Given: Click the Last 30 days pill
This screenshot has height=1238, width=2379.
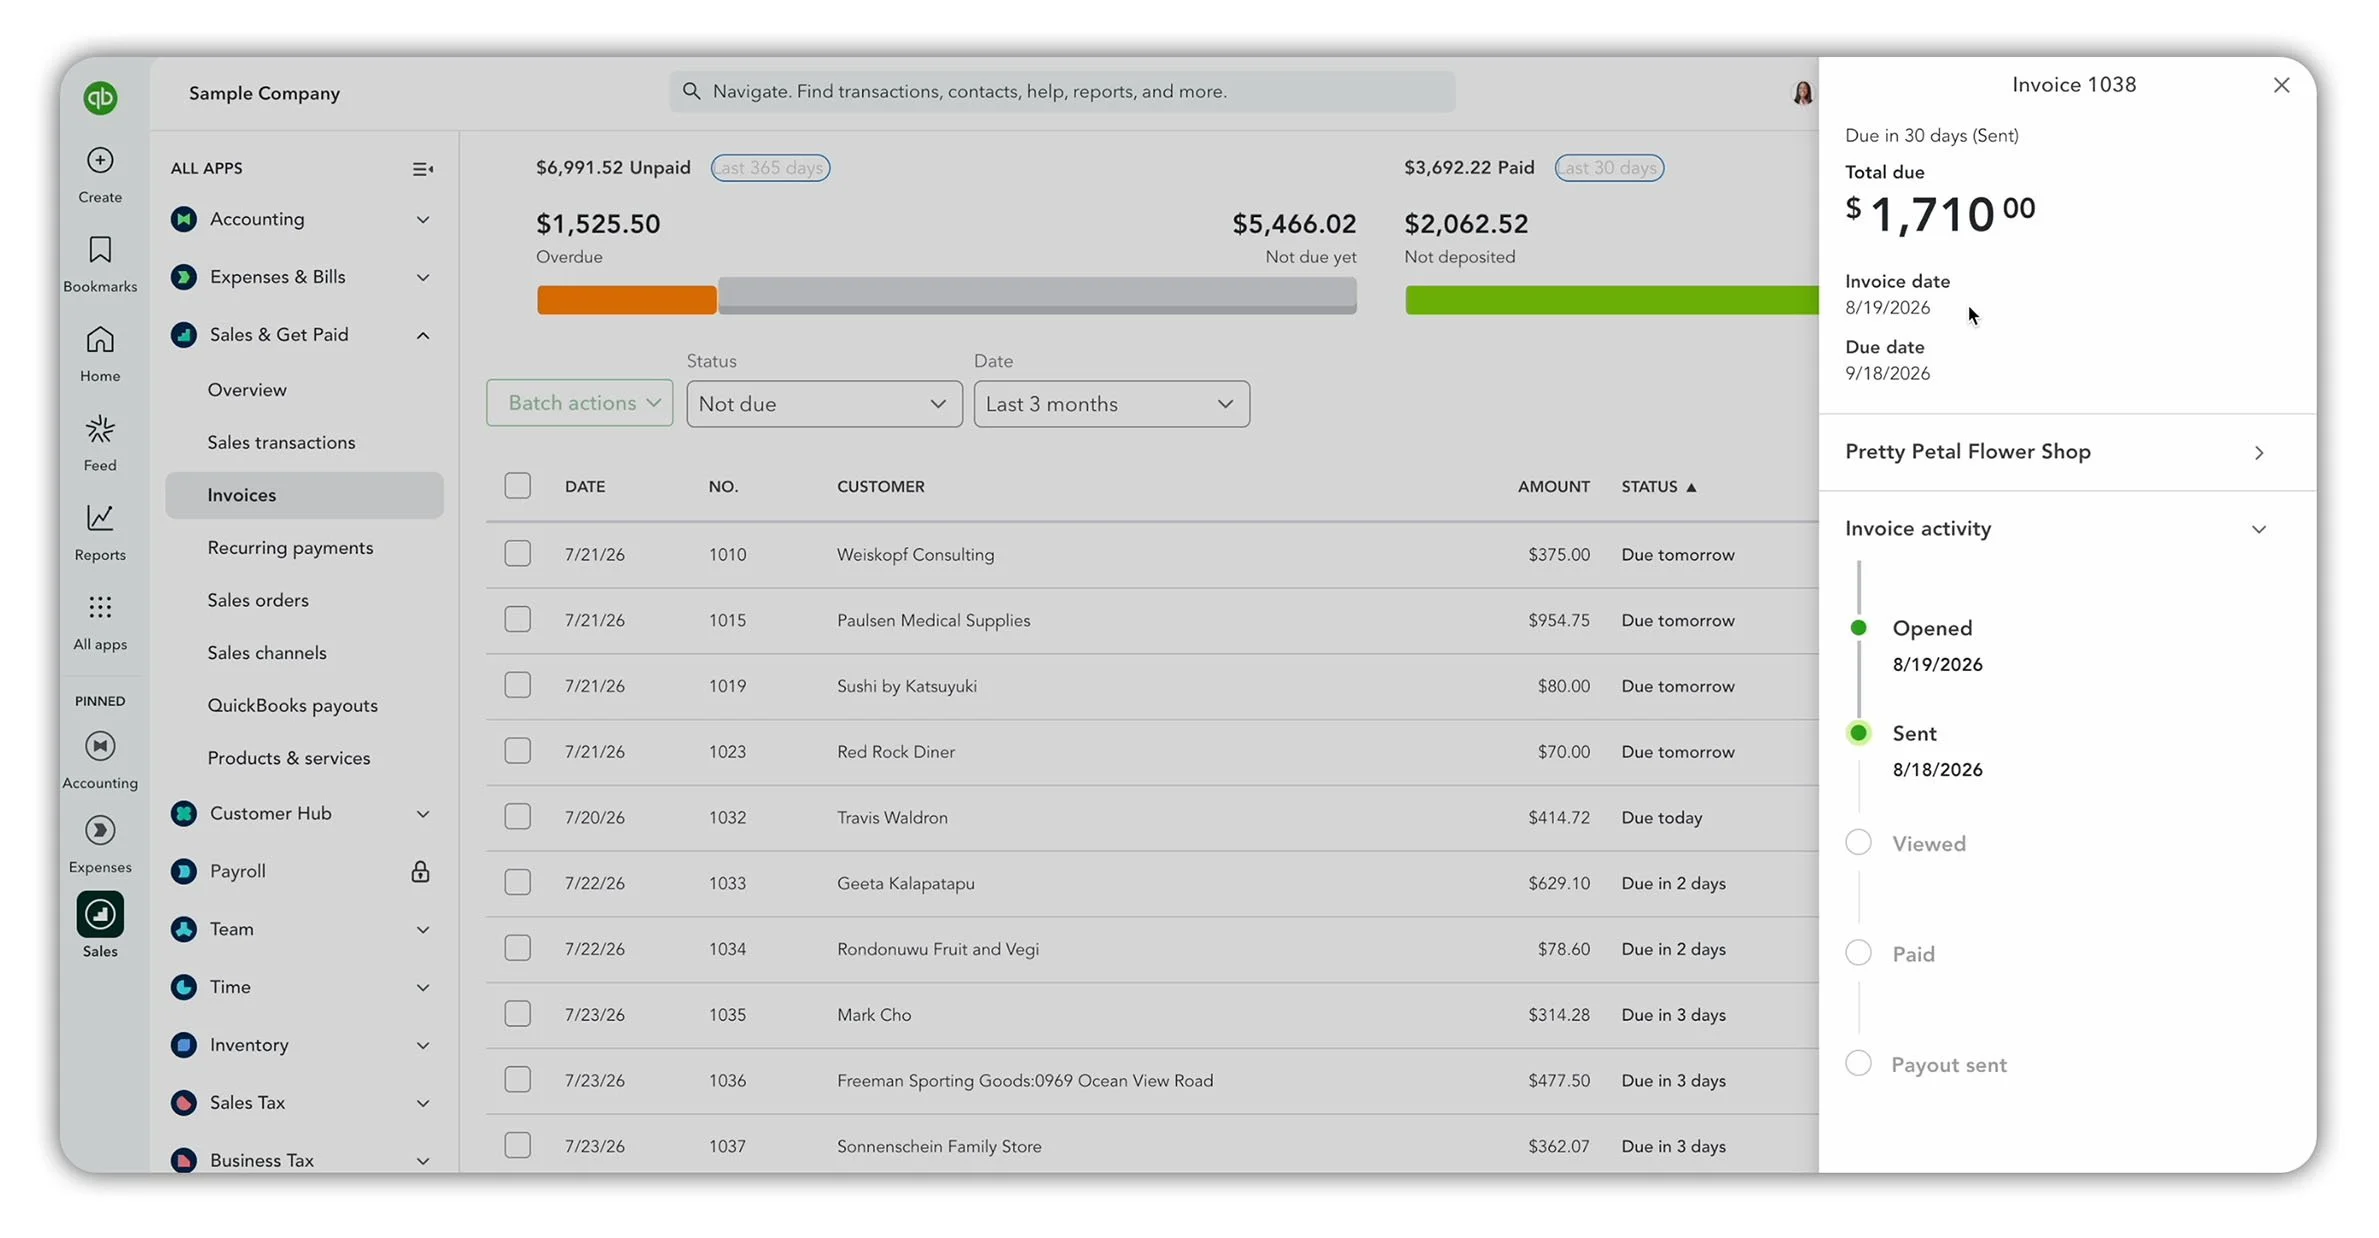Looking at the screenshot, I should (1609, 168).
